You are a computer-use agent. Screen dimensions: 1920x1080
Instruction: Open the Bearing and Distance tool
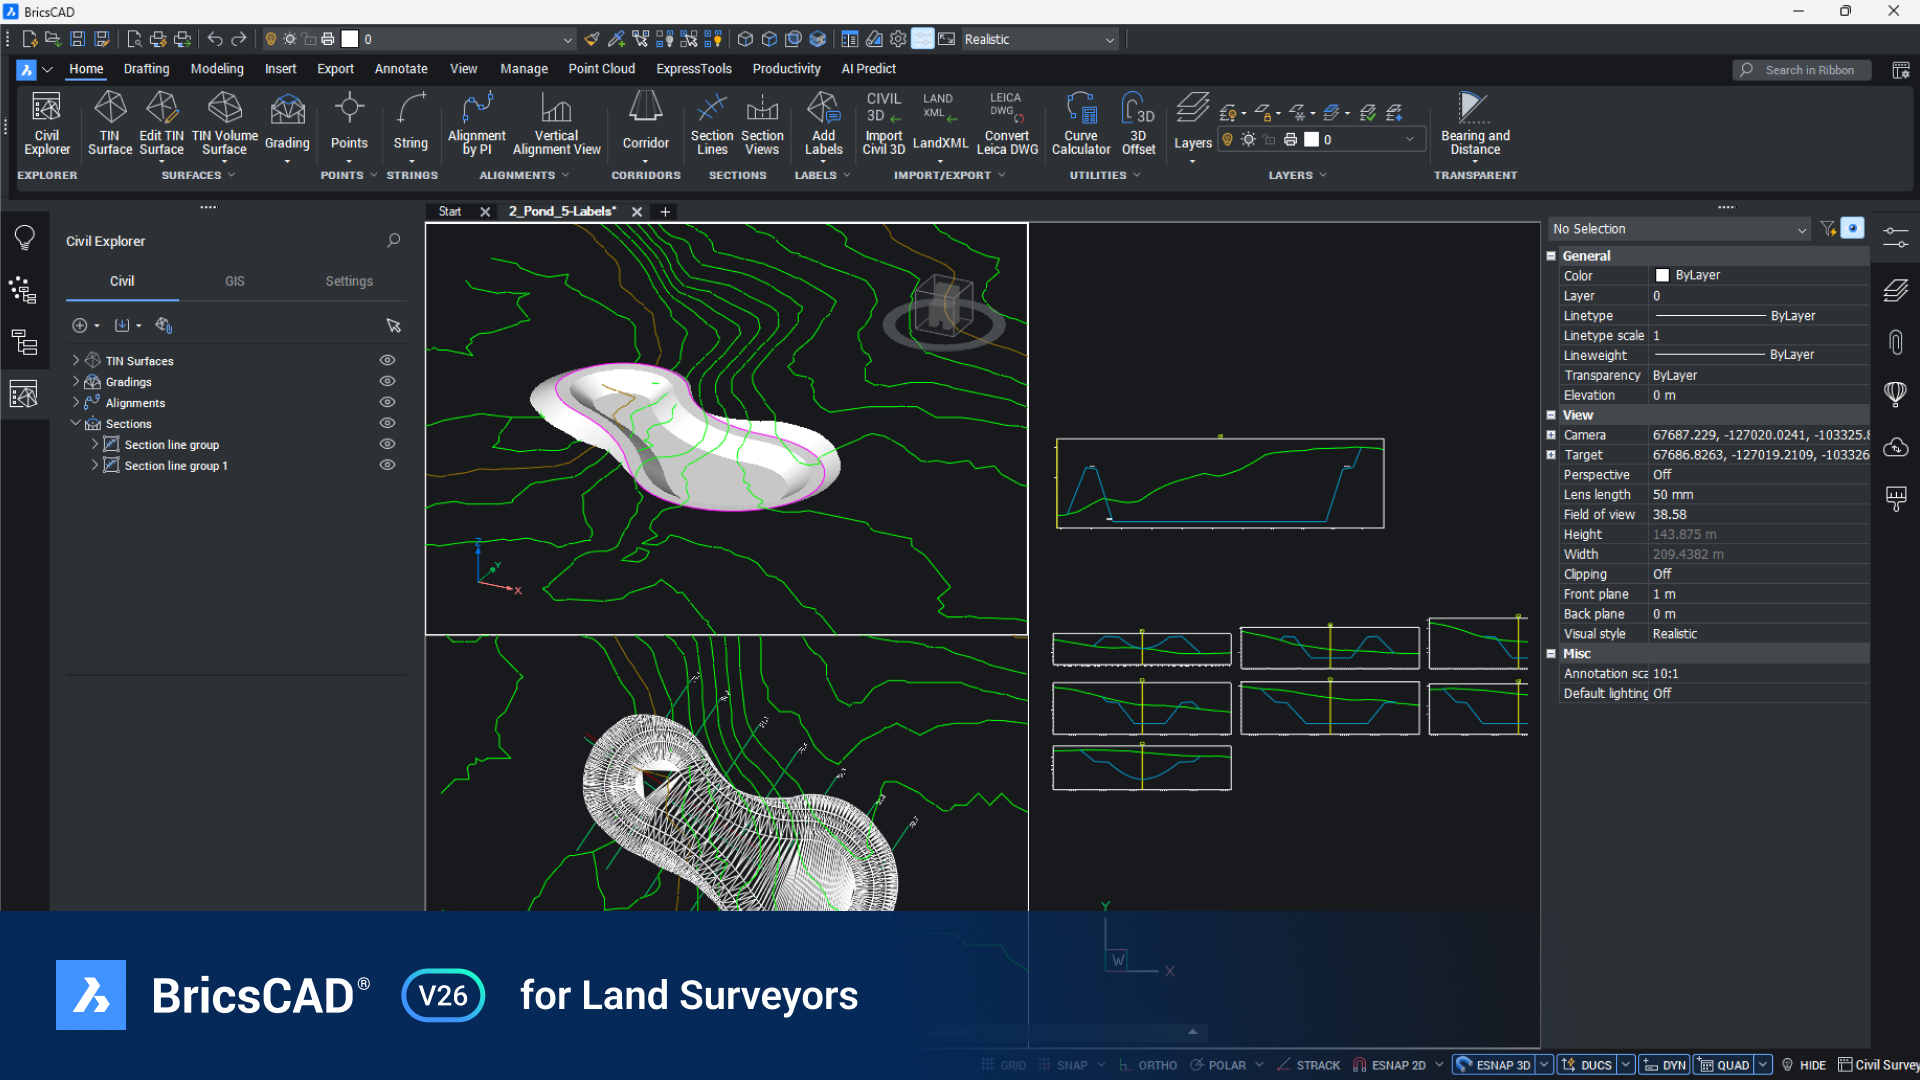(x=1474, y=122)
